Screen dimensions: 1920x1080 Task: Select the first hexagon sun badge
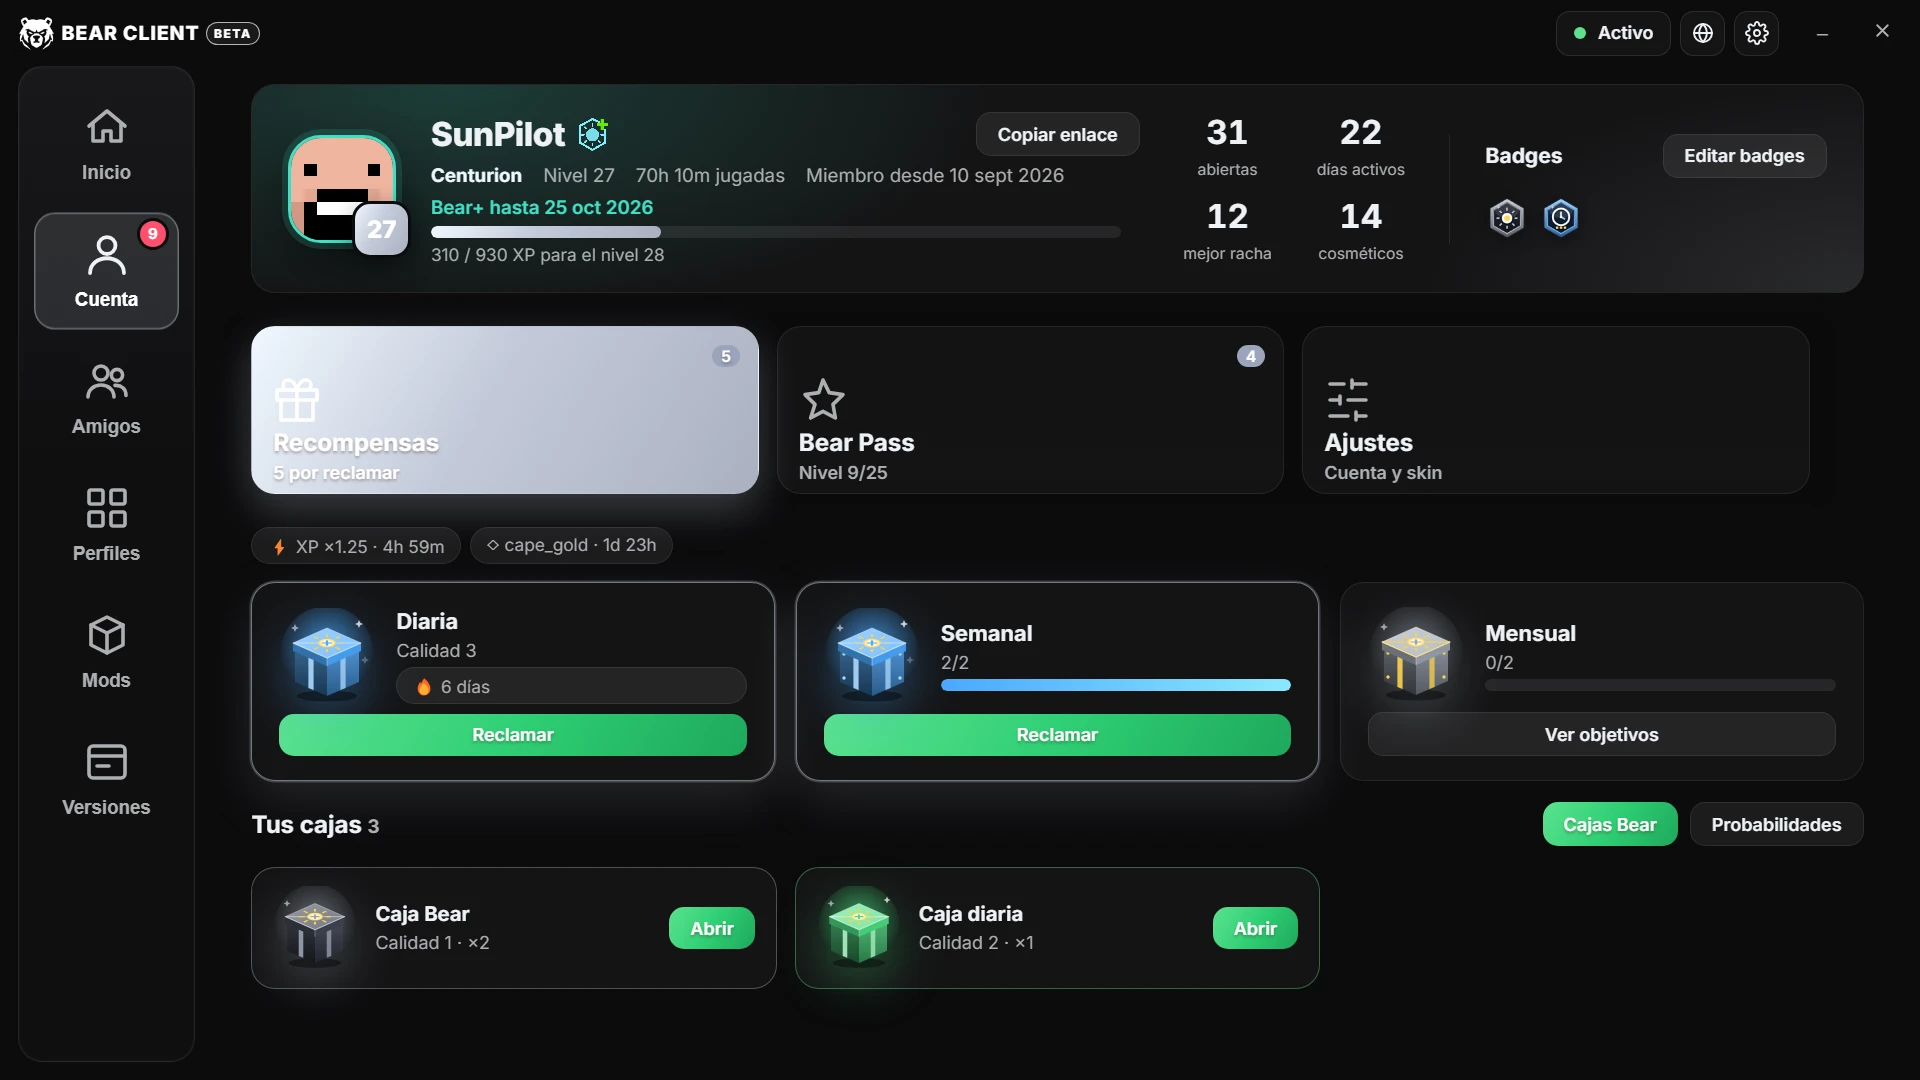coord(1506,217)
